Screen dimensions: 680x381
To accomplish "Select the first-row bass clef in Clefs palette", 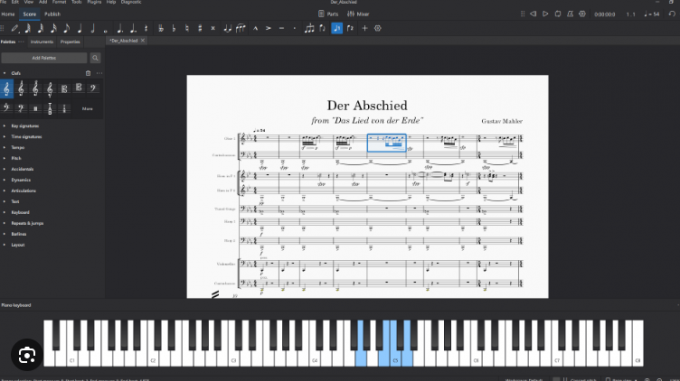I will (93, 89).
